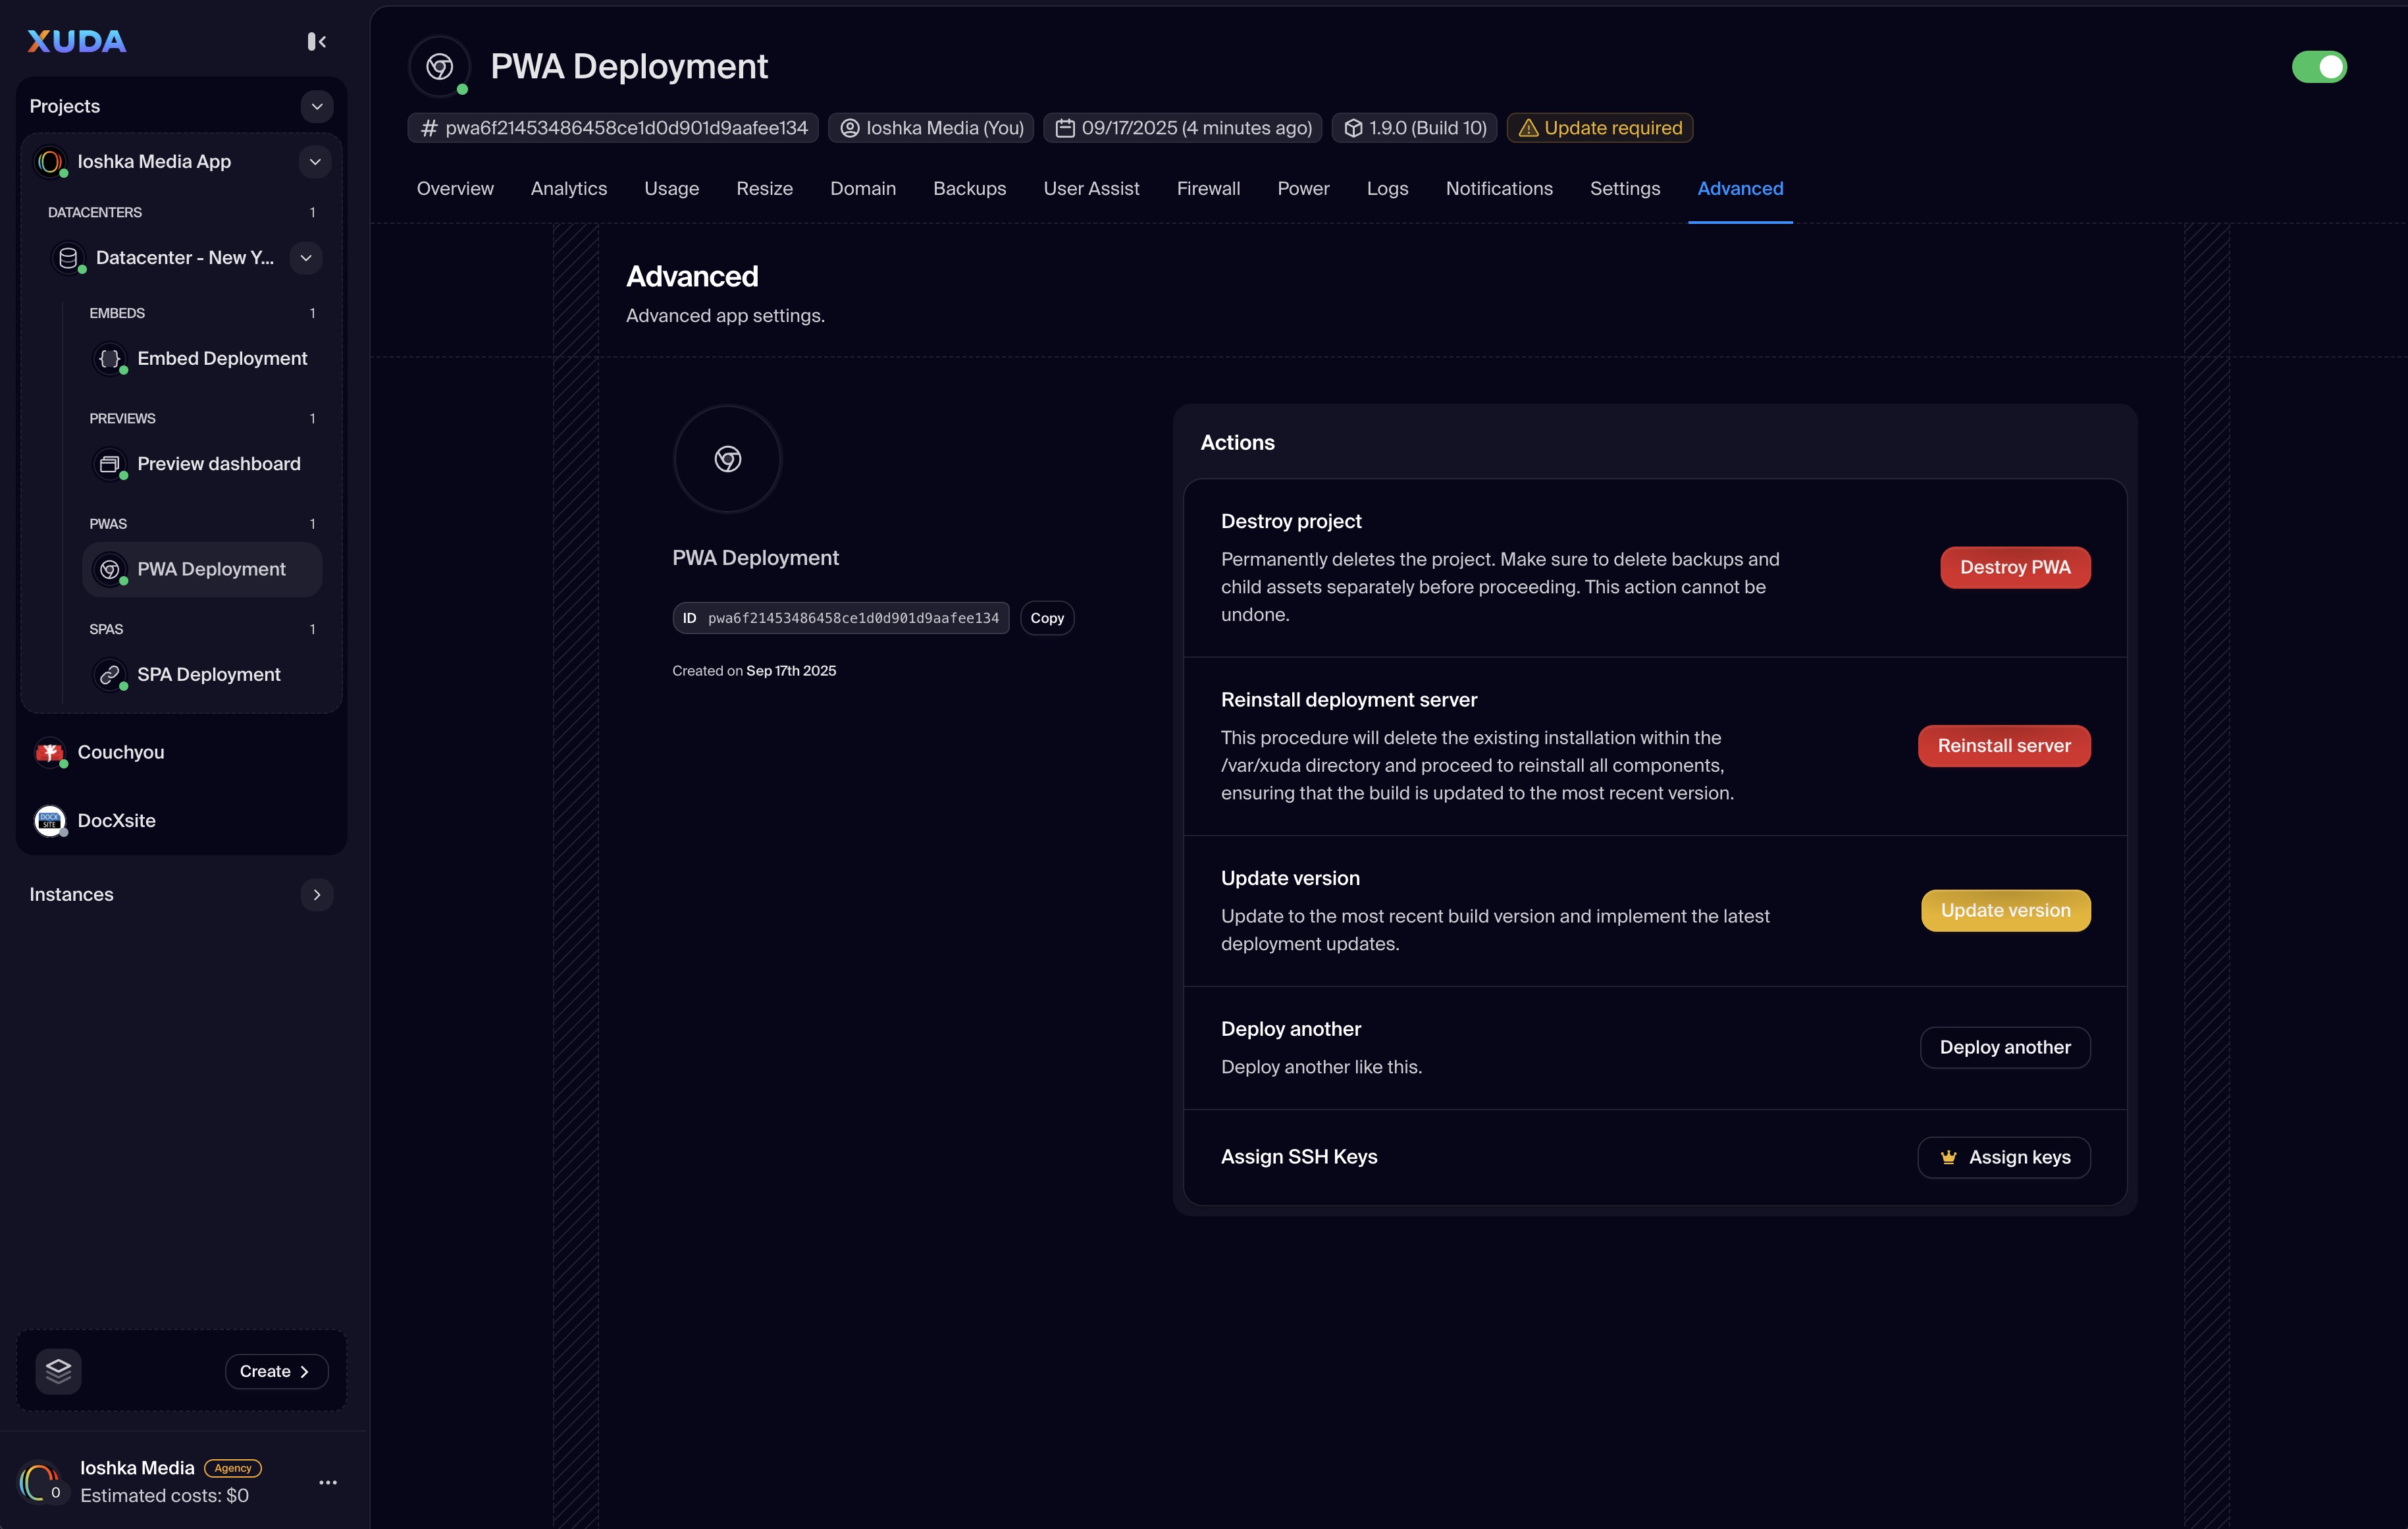Copy the deployment ID
The width and height of the screenshot is (2408, 1529).
tap(1046, 618)
